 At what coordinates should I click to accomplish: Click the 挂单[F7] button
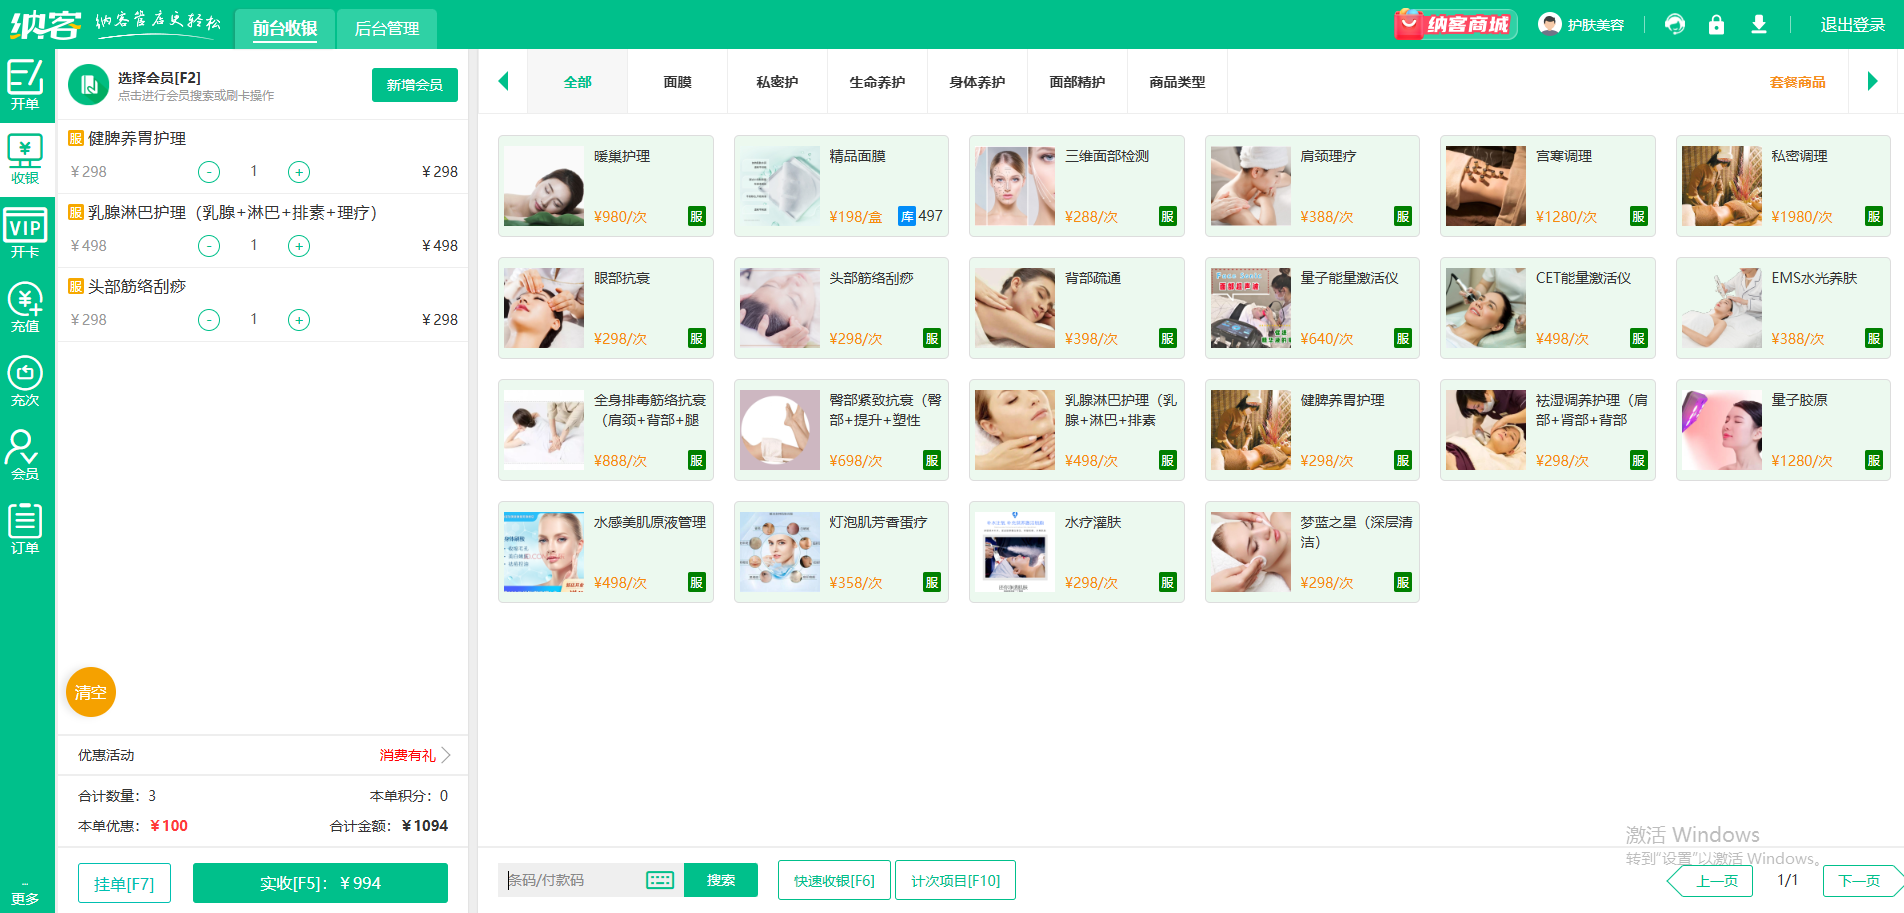tap(124, 884)
